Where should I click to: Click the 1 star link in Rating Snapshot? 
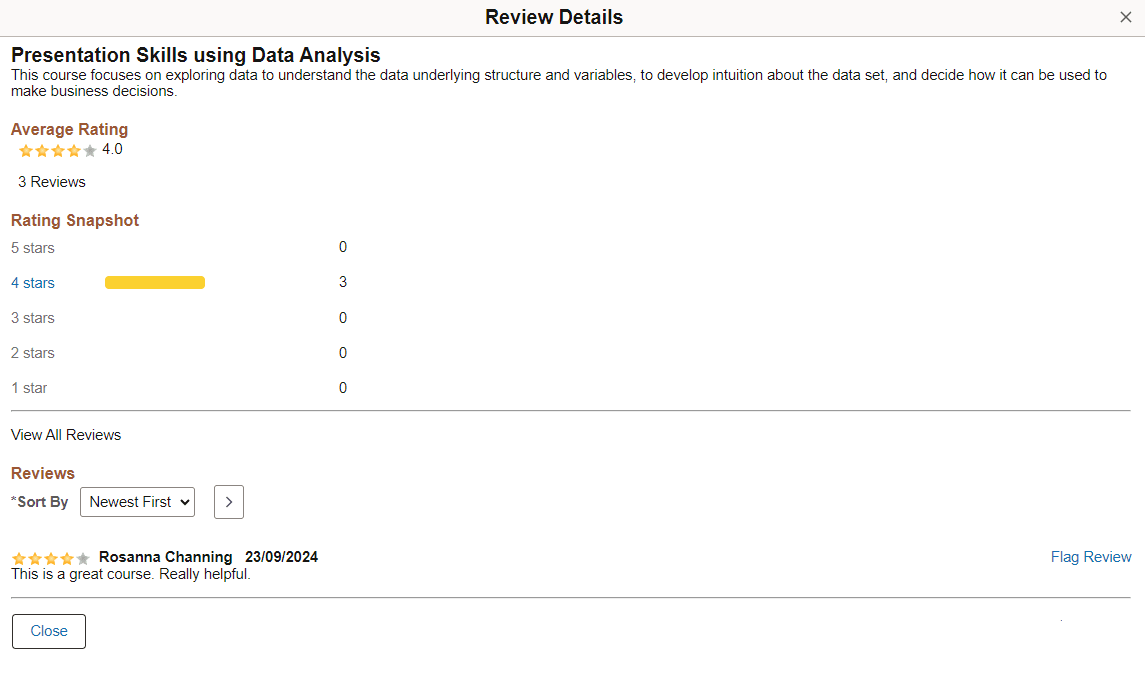tap(29, 388)
